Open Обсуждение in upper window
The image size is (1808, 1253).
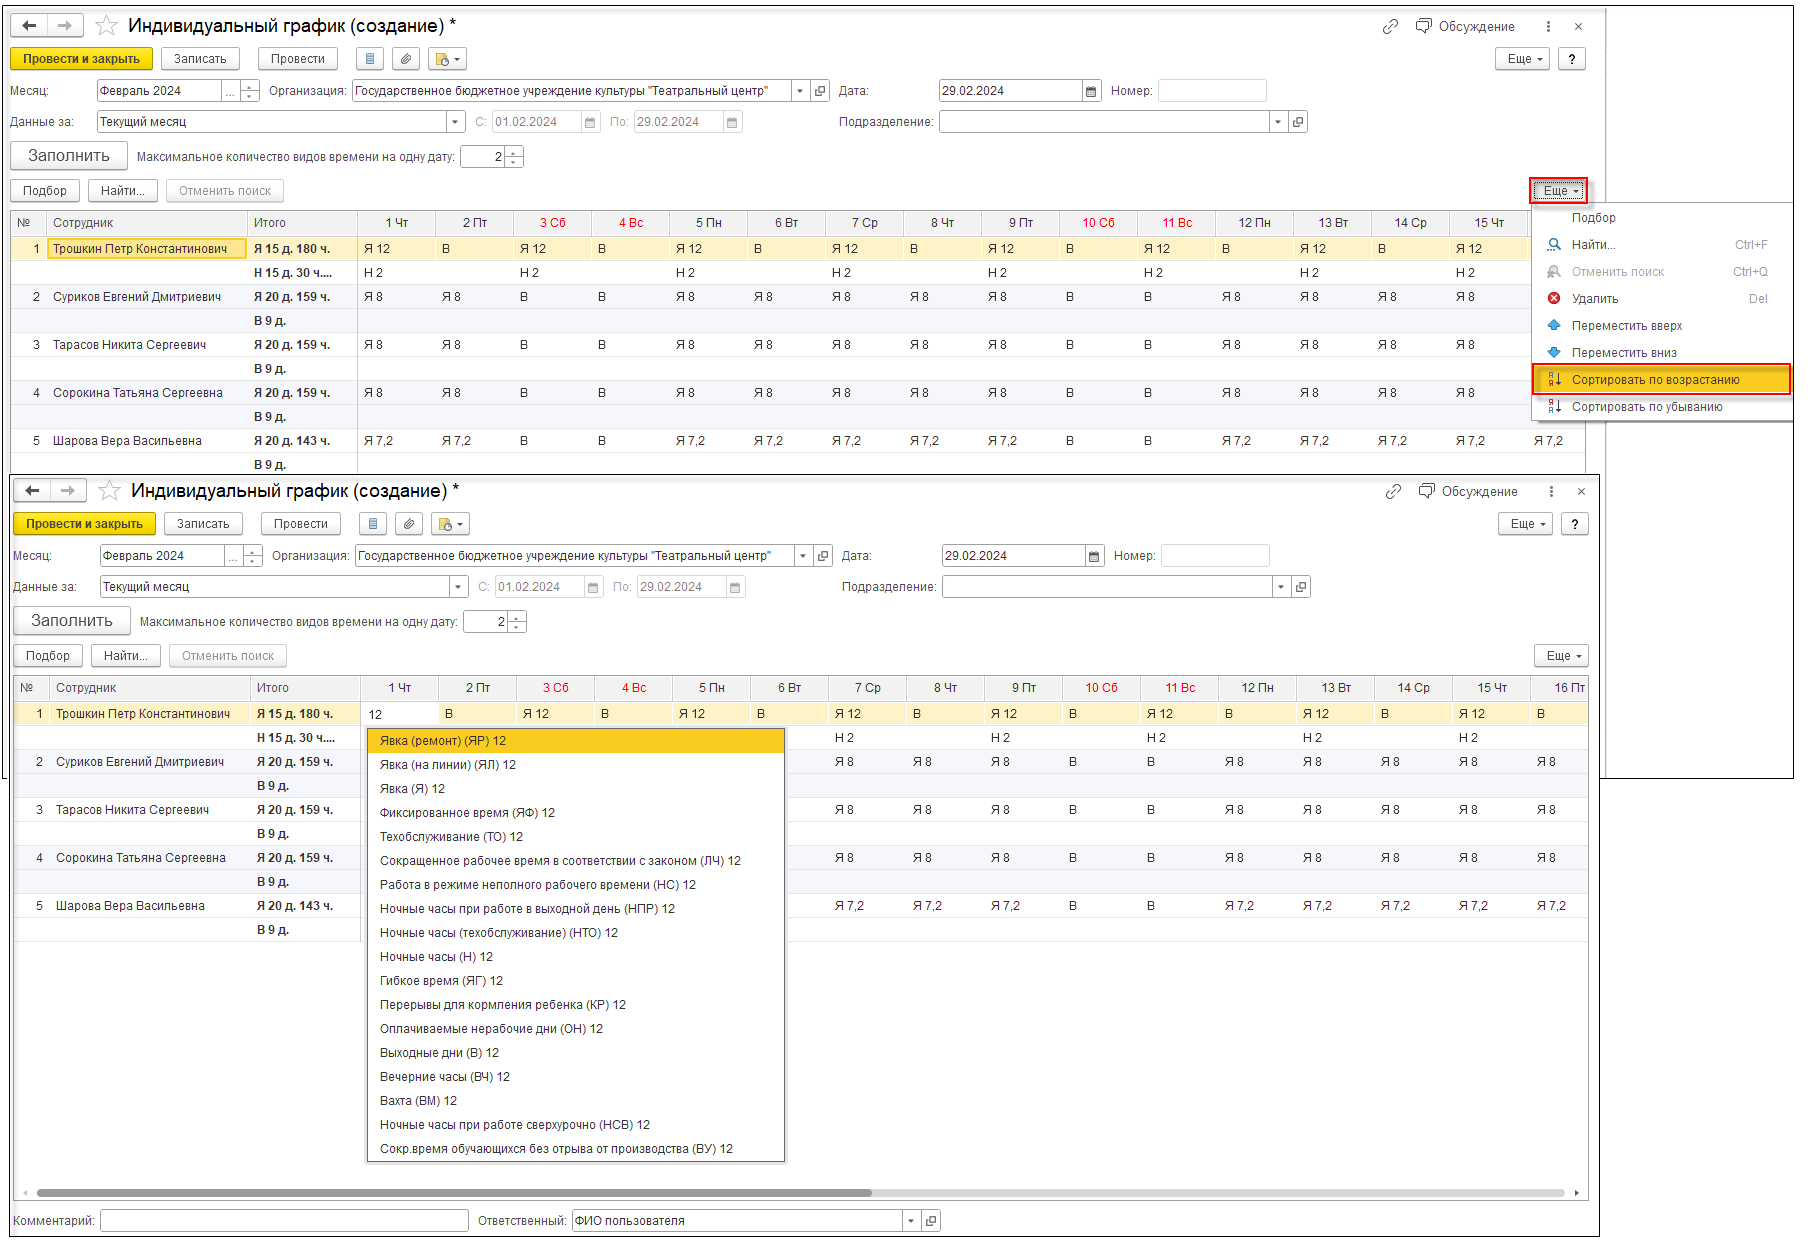click(1465, 27)
